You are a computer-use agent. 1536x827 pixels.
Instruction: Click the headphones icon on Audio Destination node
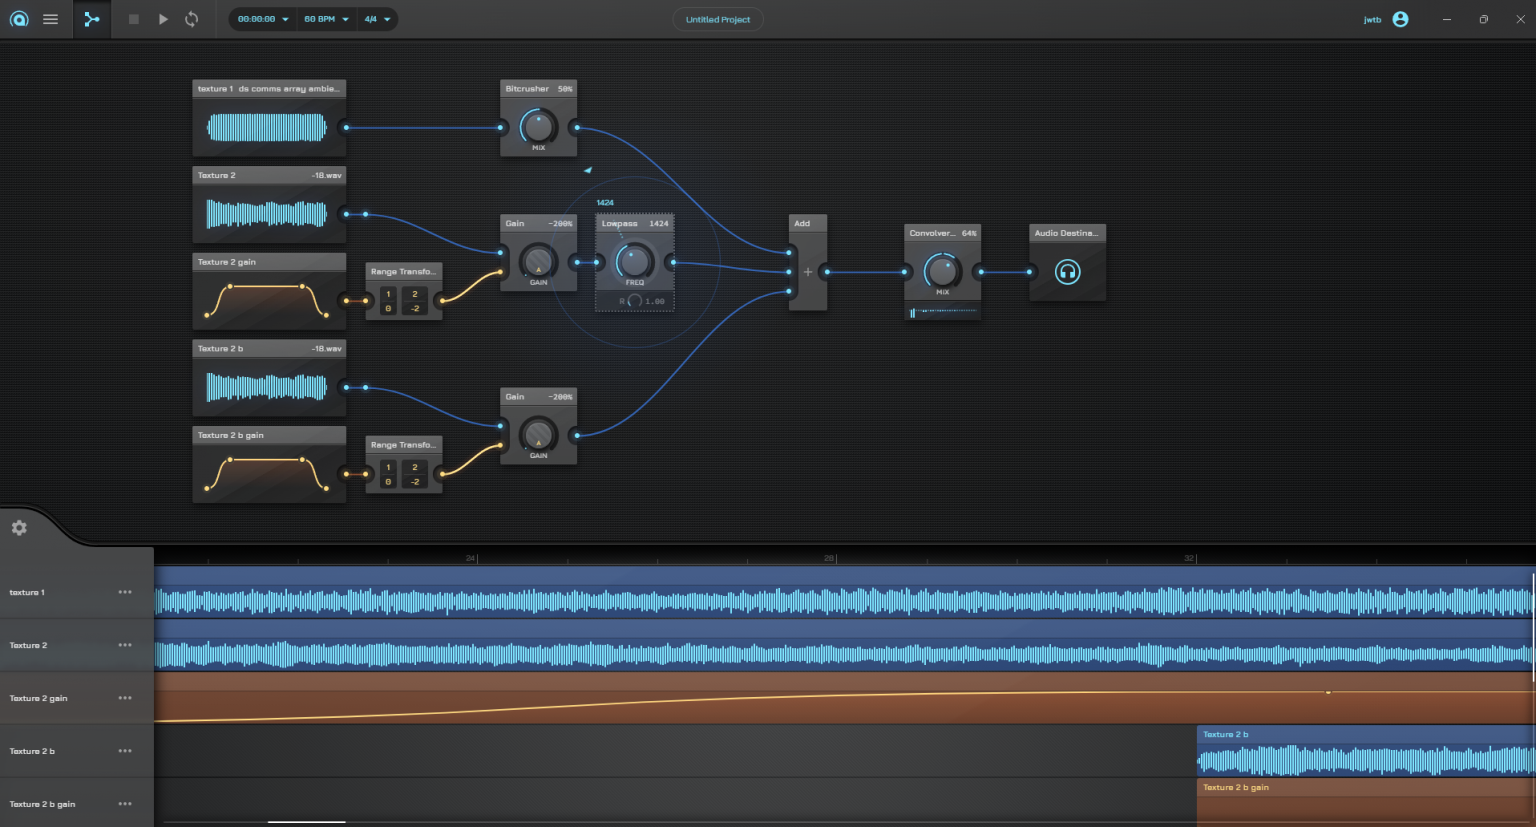coord(1066,270)
